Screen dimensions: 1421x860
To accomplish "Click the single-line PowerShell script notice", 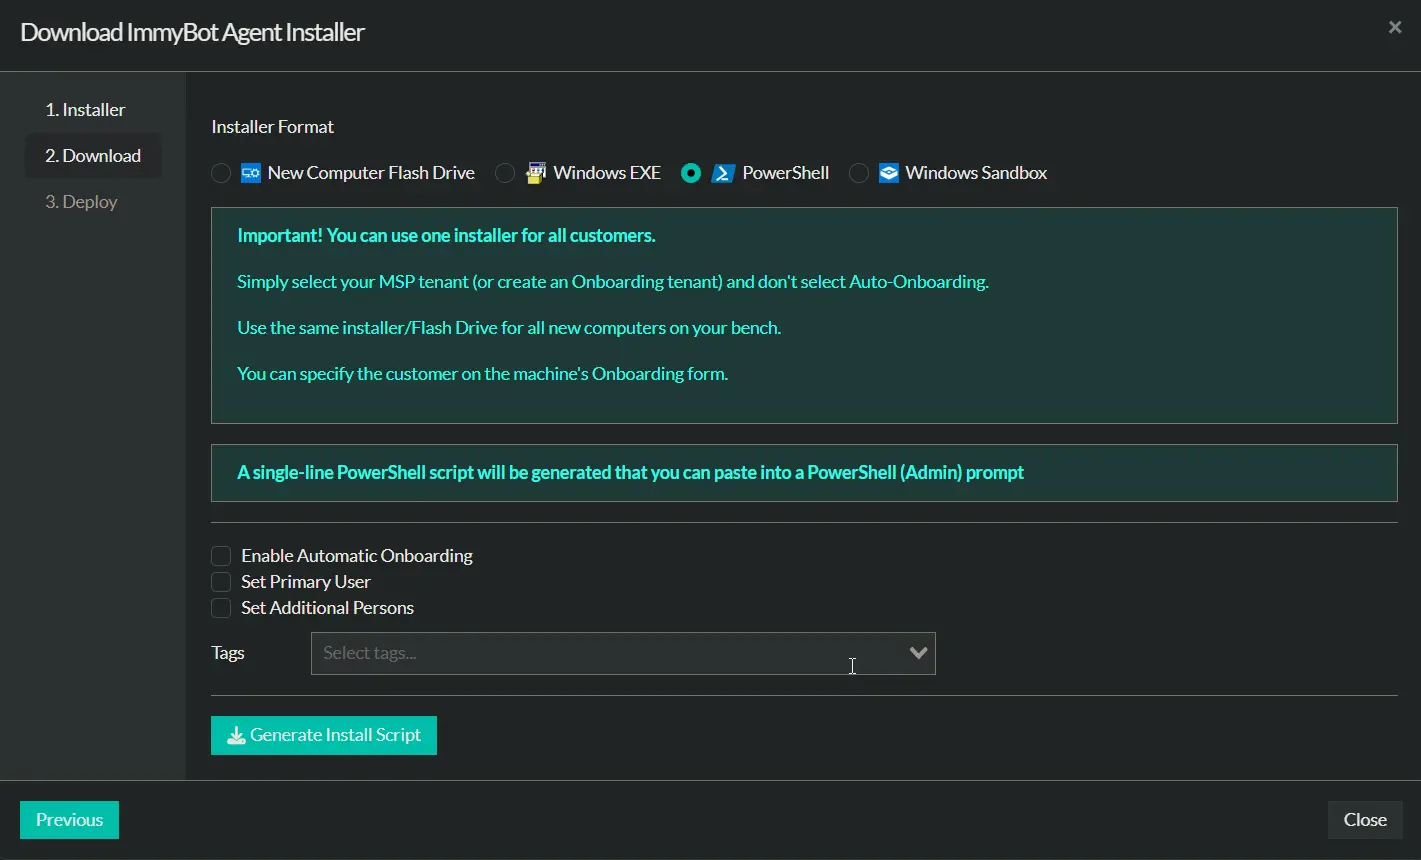I will click(630, 473).
